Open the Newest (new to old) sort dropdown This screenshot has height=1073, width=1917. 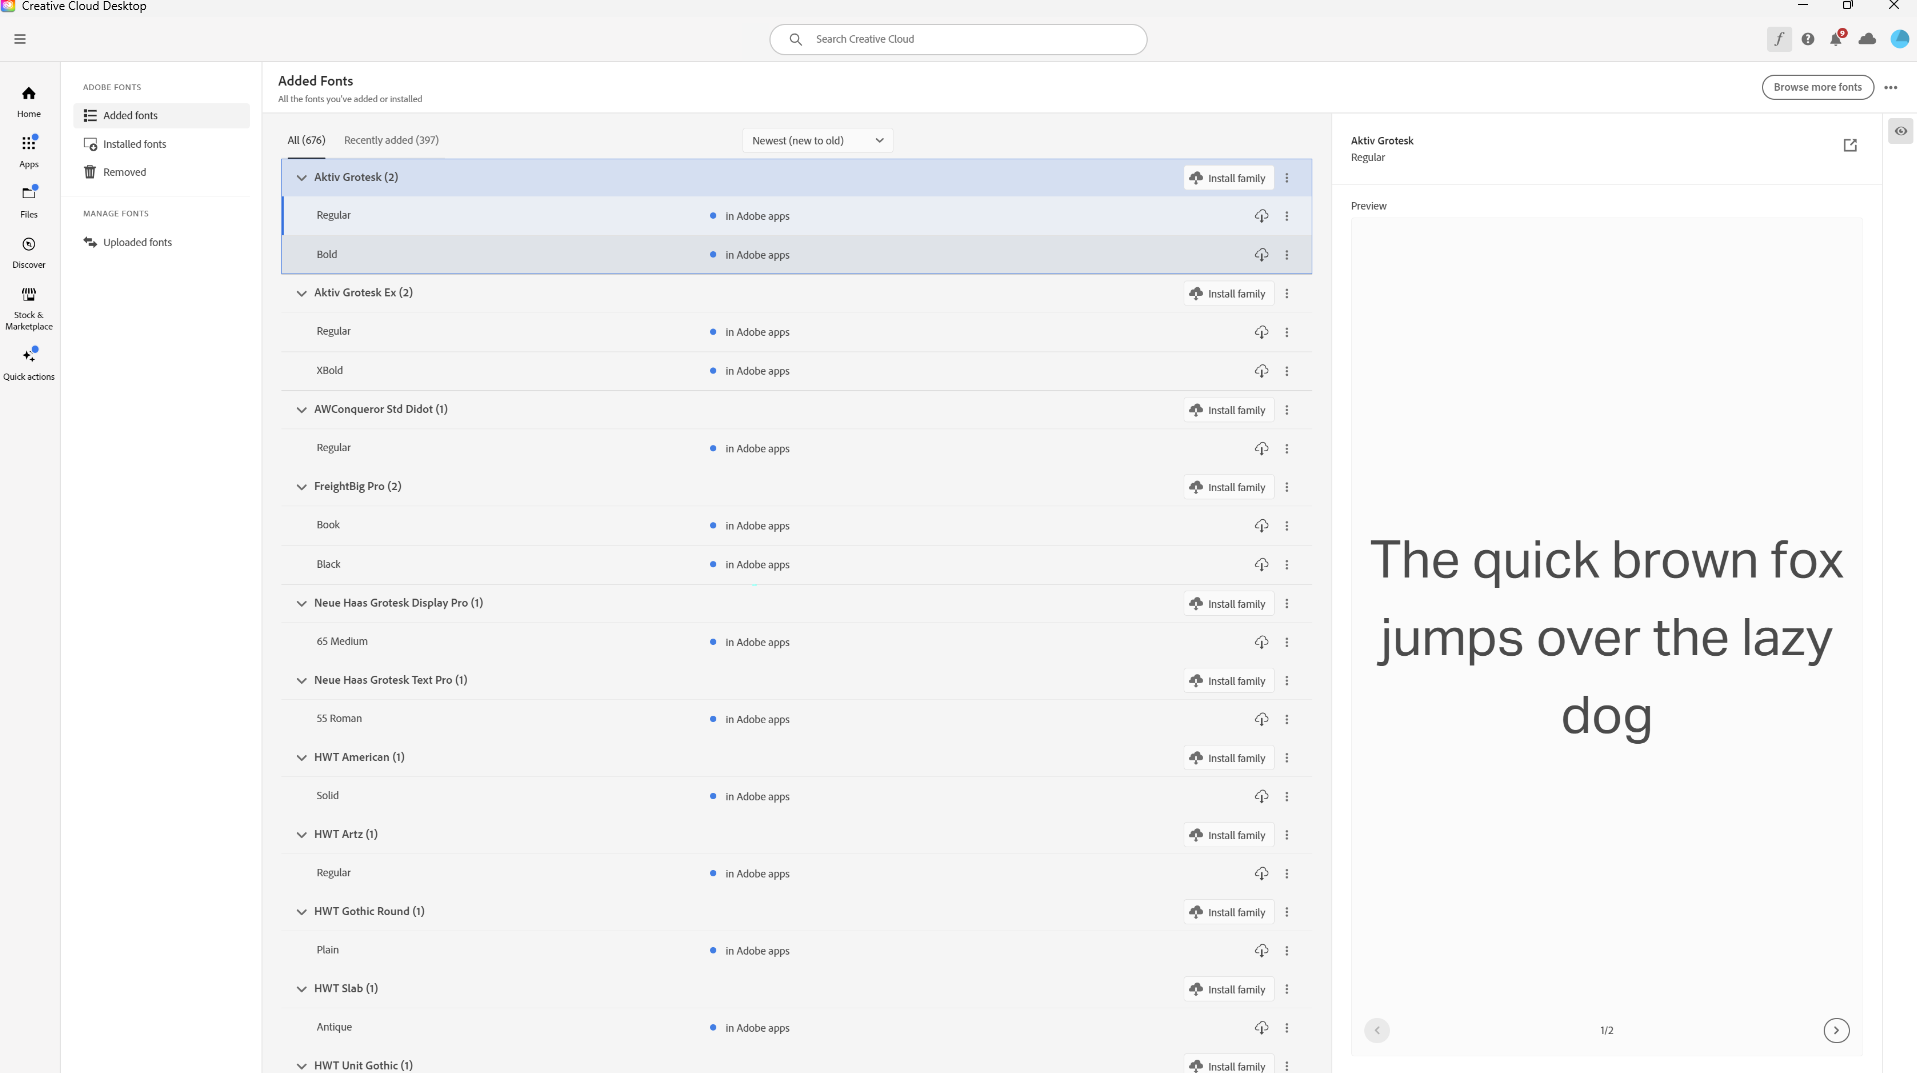click(x=817, y=141)
